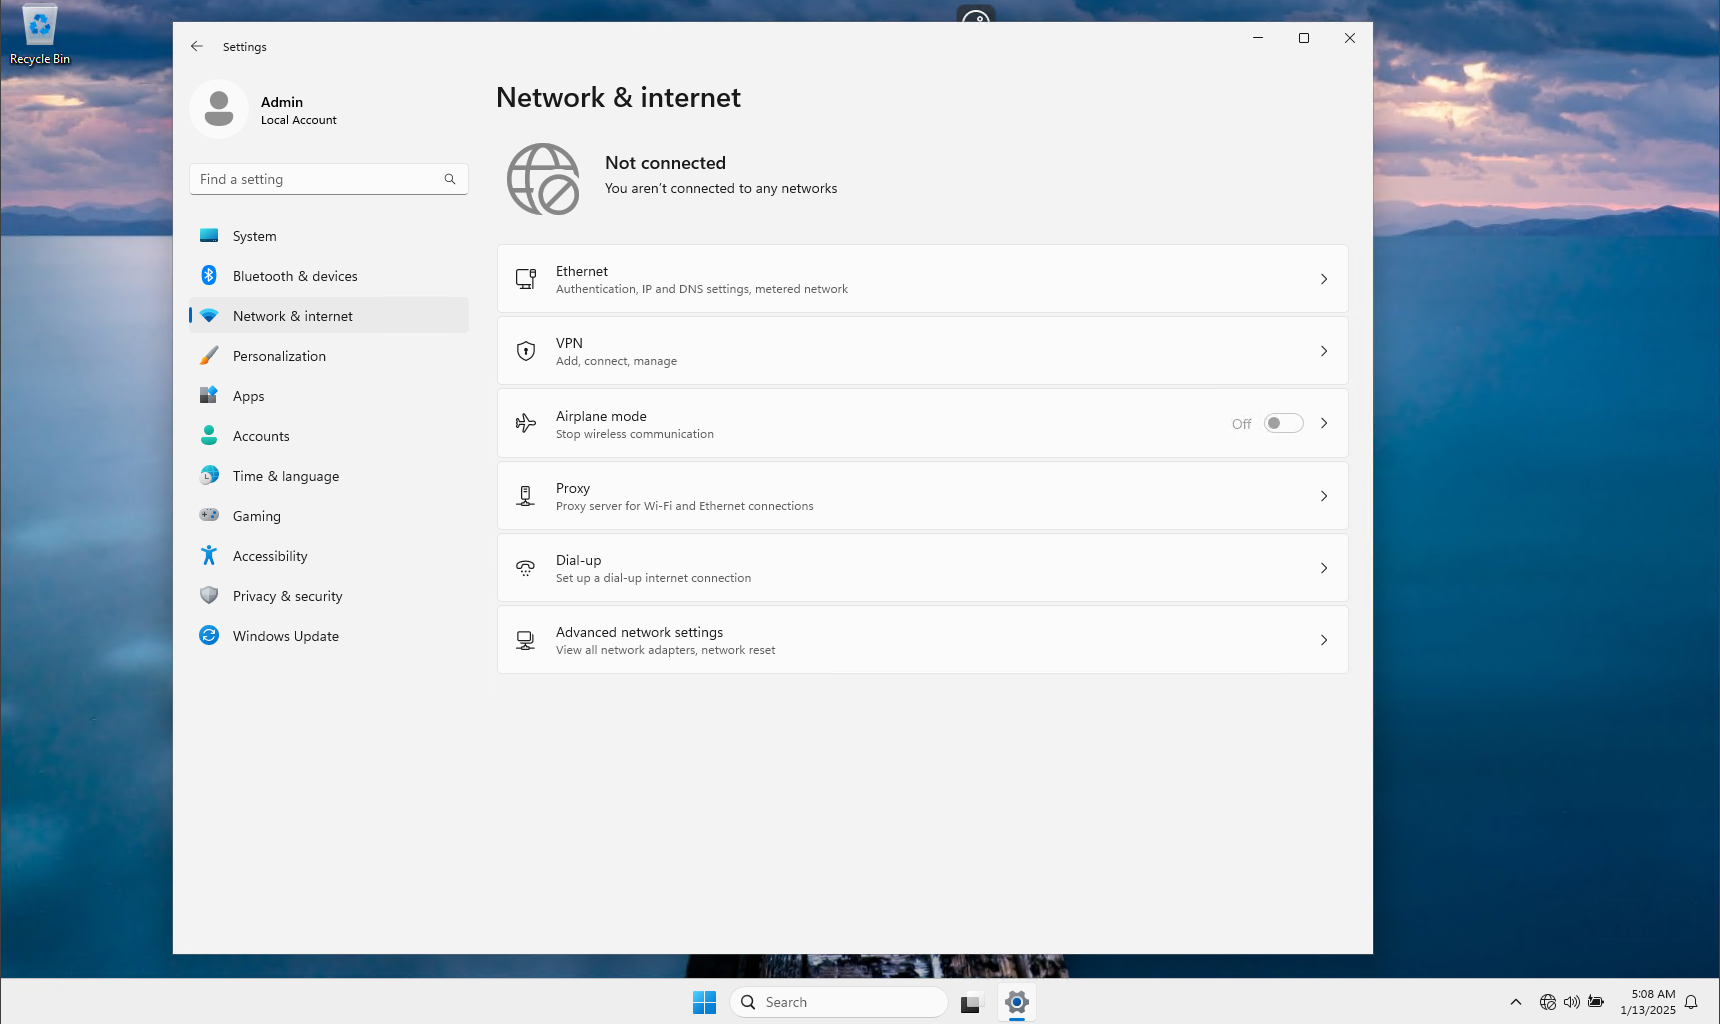
Task: Expand Advanced network settings chevron
Action: [x=1323, y=641]
